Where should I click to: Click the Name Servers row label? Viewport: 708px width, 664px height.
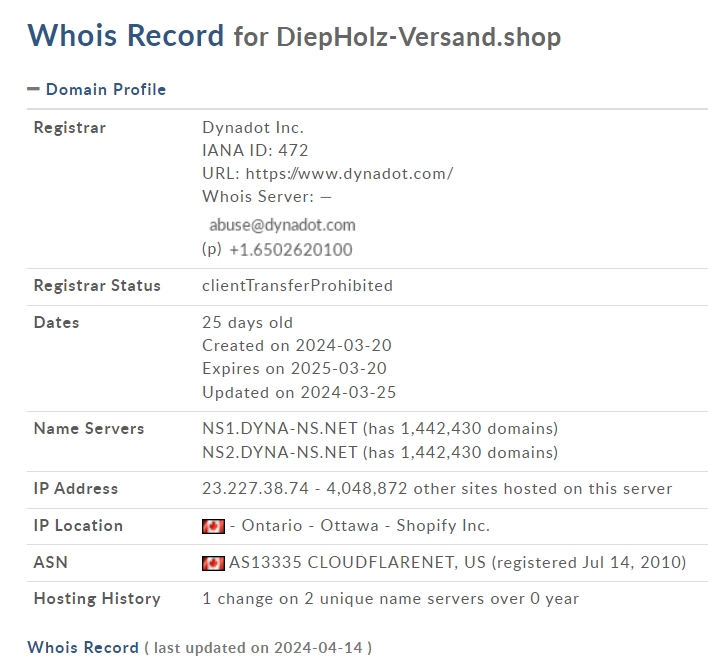(89, 428)
